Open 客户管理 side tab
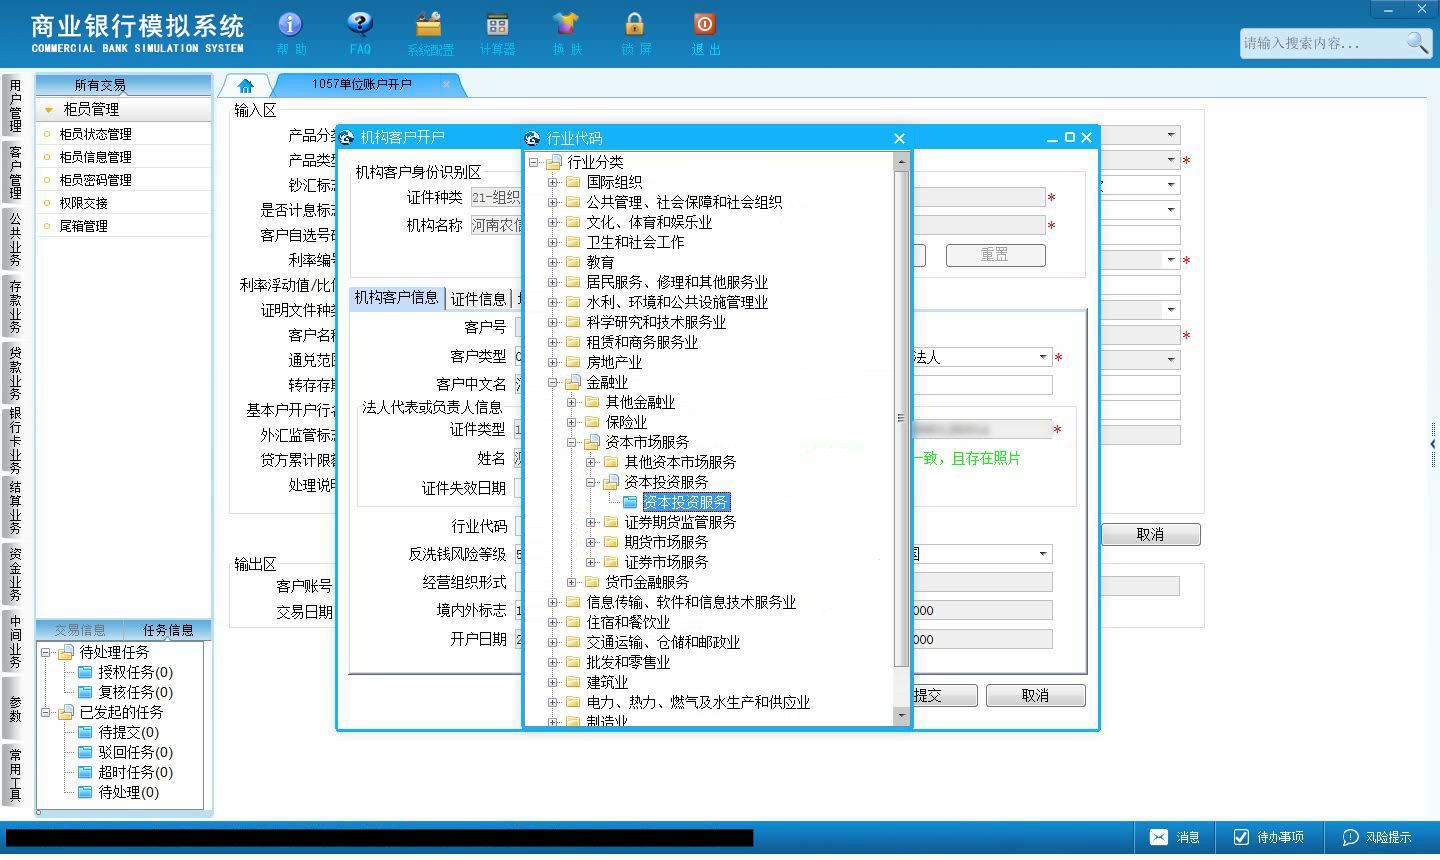The width and height of the screenshot is (1440, 860). pyautogui.click(x=15, y=171)
